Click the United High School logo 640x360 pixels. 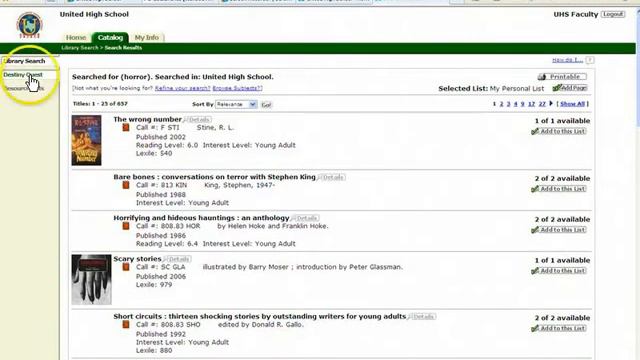29,25
